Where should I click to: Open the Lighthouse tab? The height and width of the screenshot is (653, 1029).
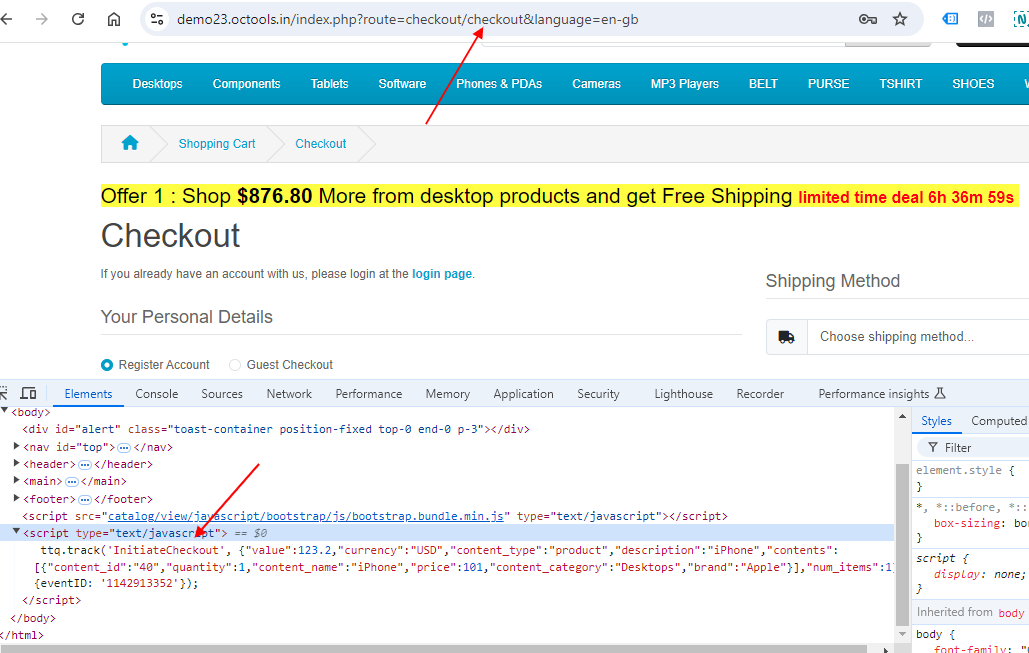click(683, 394)
